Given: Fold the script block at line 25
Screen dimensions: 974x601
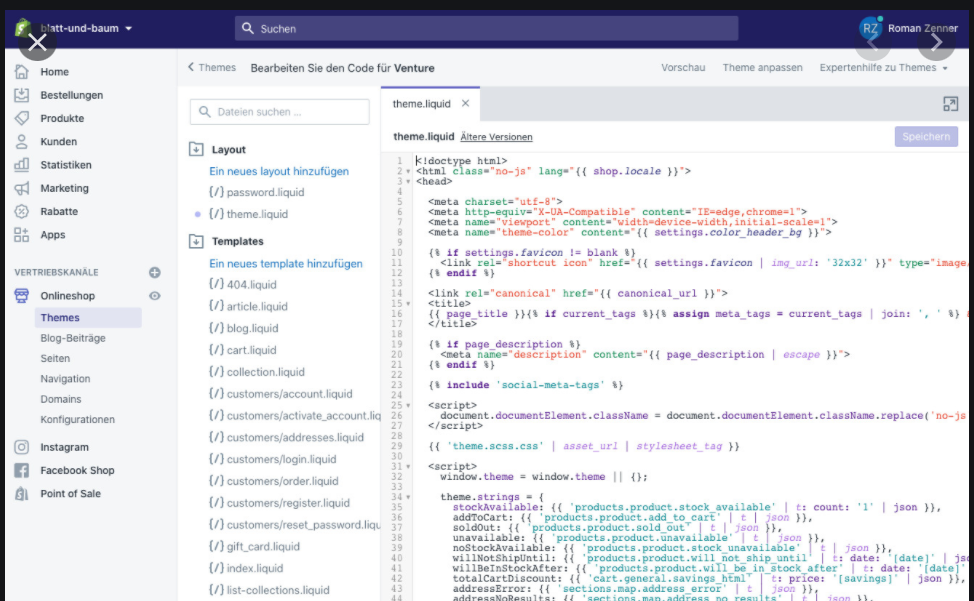Looking at the screenshot, I should click(408, 405).
